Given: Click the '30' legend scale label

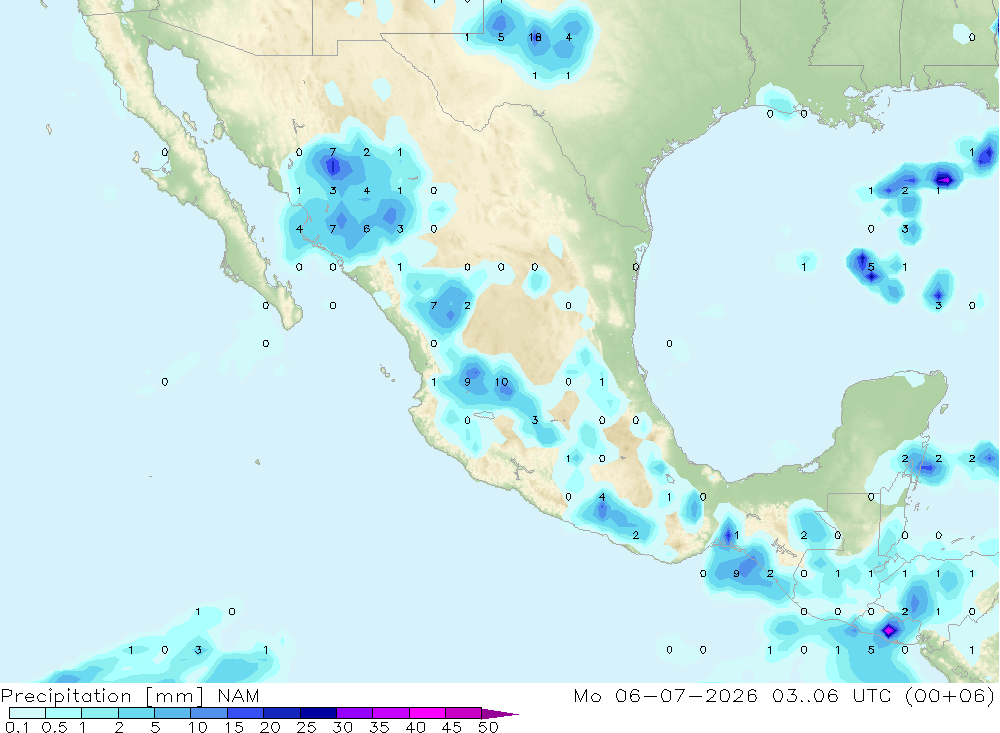Looking at the screenshot, I should click(x=342, y=727).
